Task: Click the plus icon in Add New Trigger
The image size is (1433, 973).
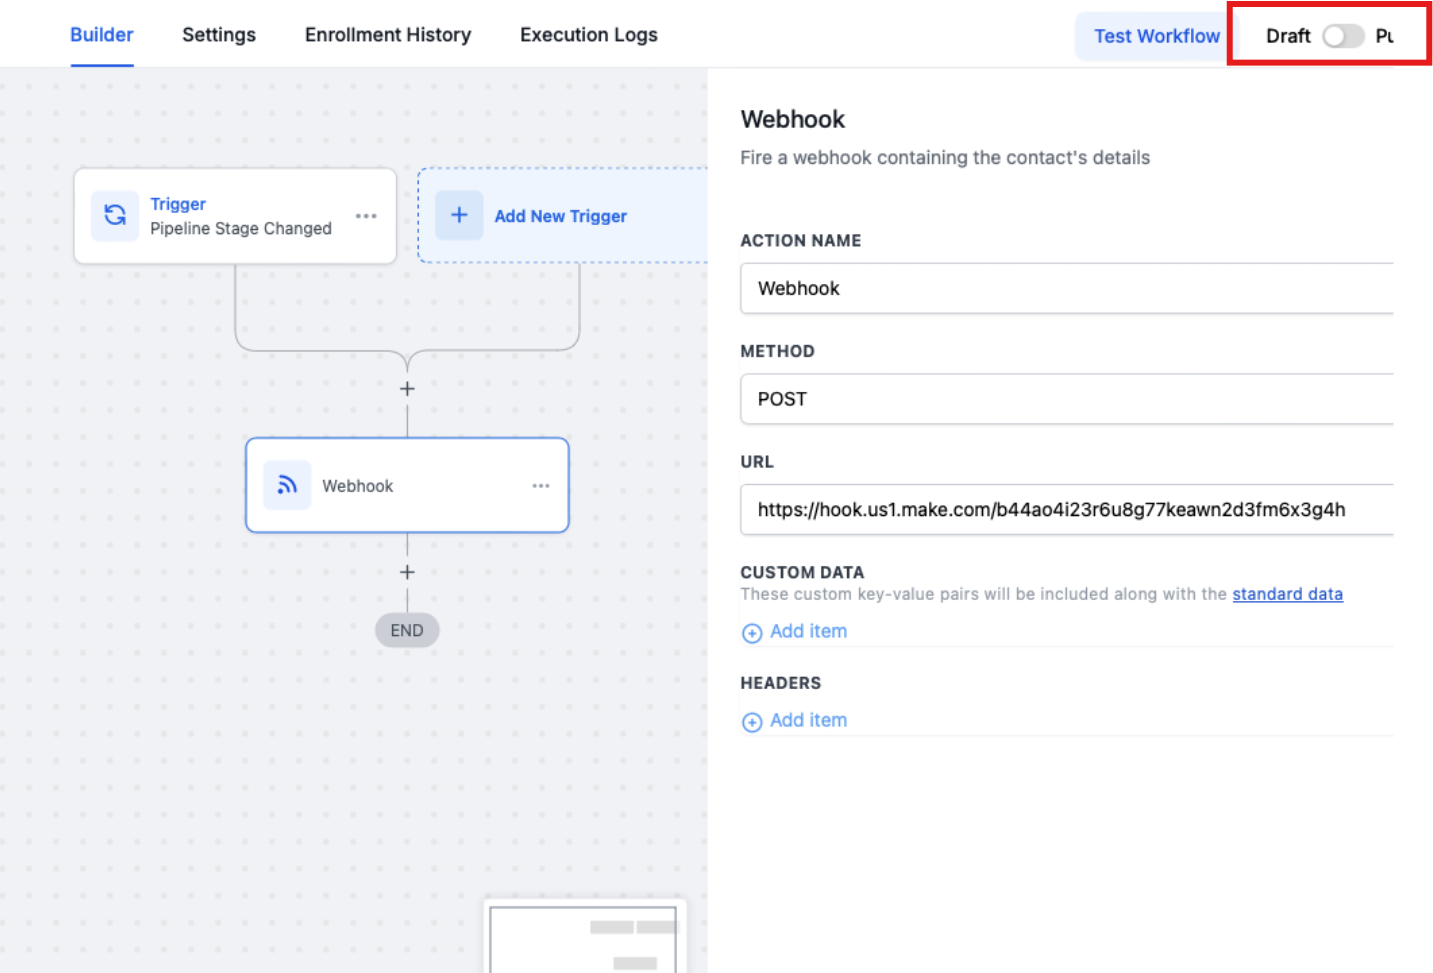Action: (459, 215)
